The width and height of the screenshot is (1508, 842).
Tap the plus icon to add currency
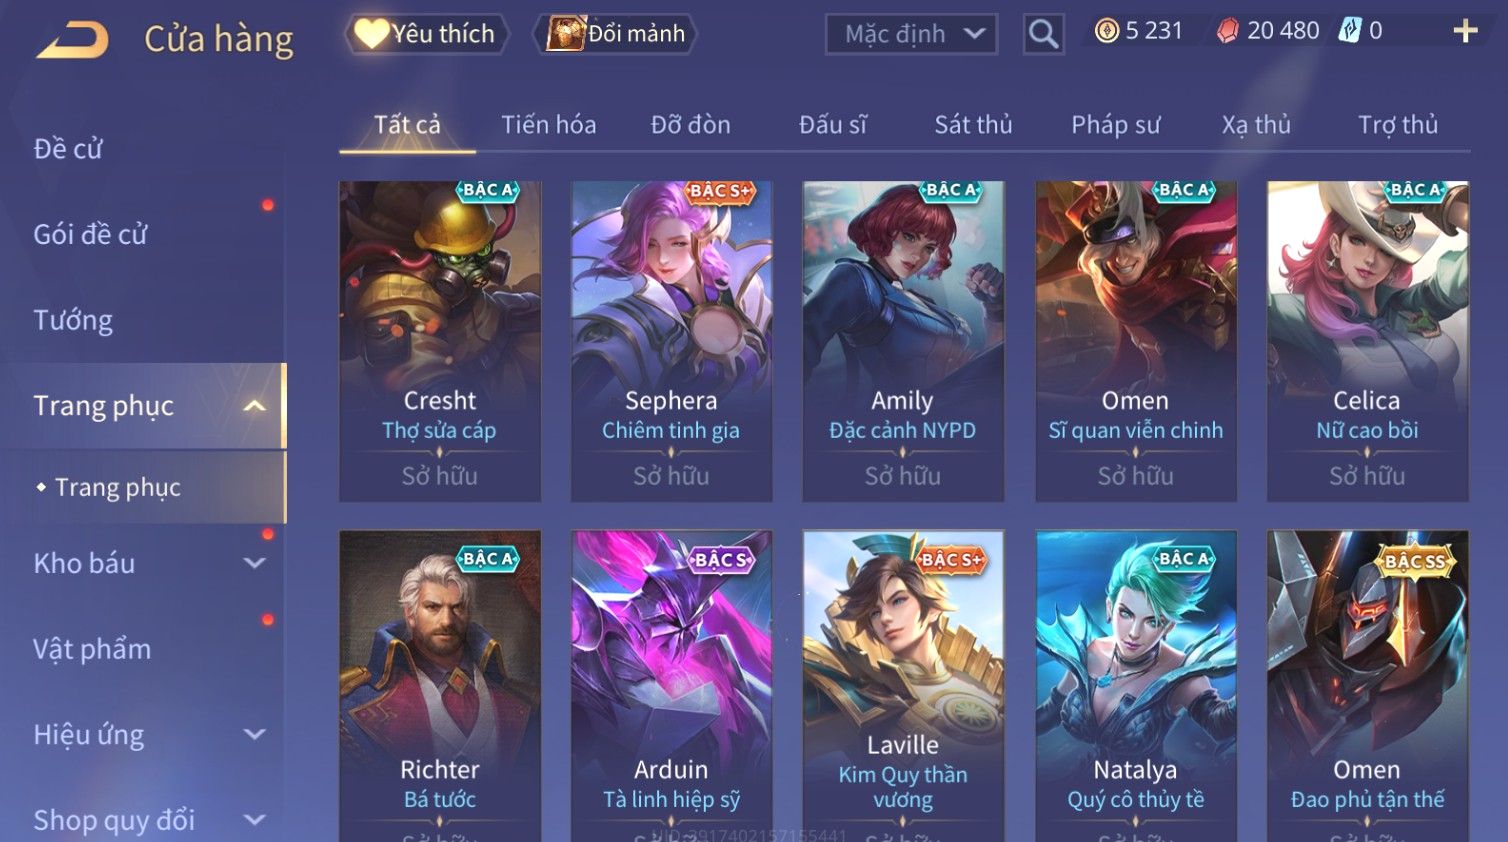(x=1465, y=31)
